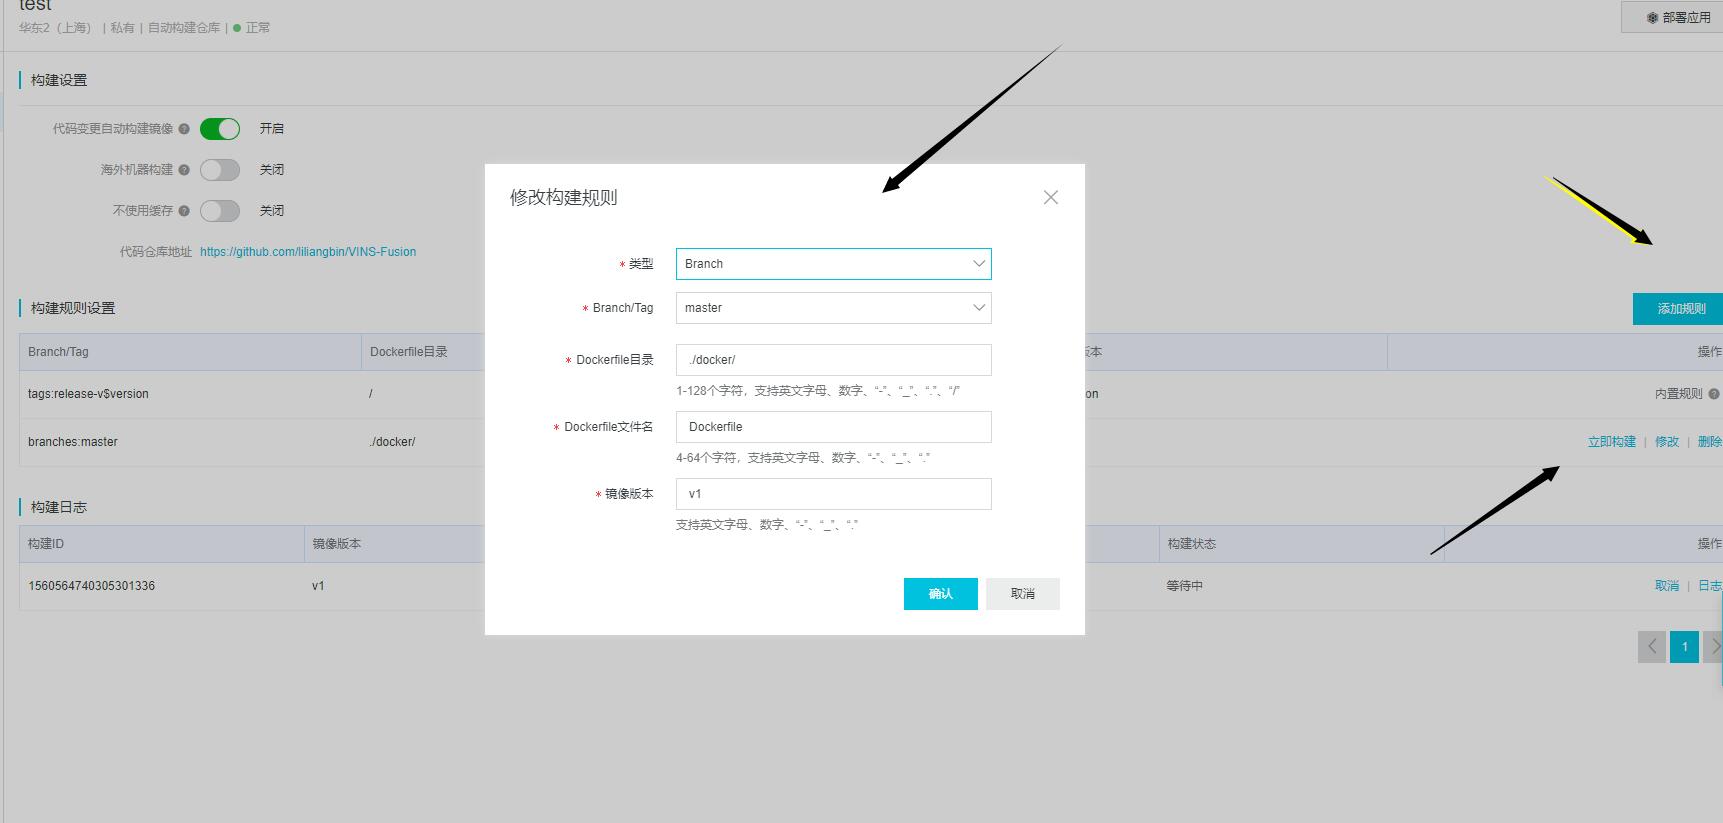
Task: Close the 修改构建规则 dialog
Action: [1050, 197]
